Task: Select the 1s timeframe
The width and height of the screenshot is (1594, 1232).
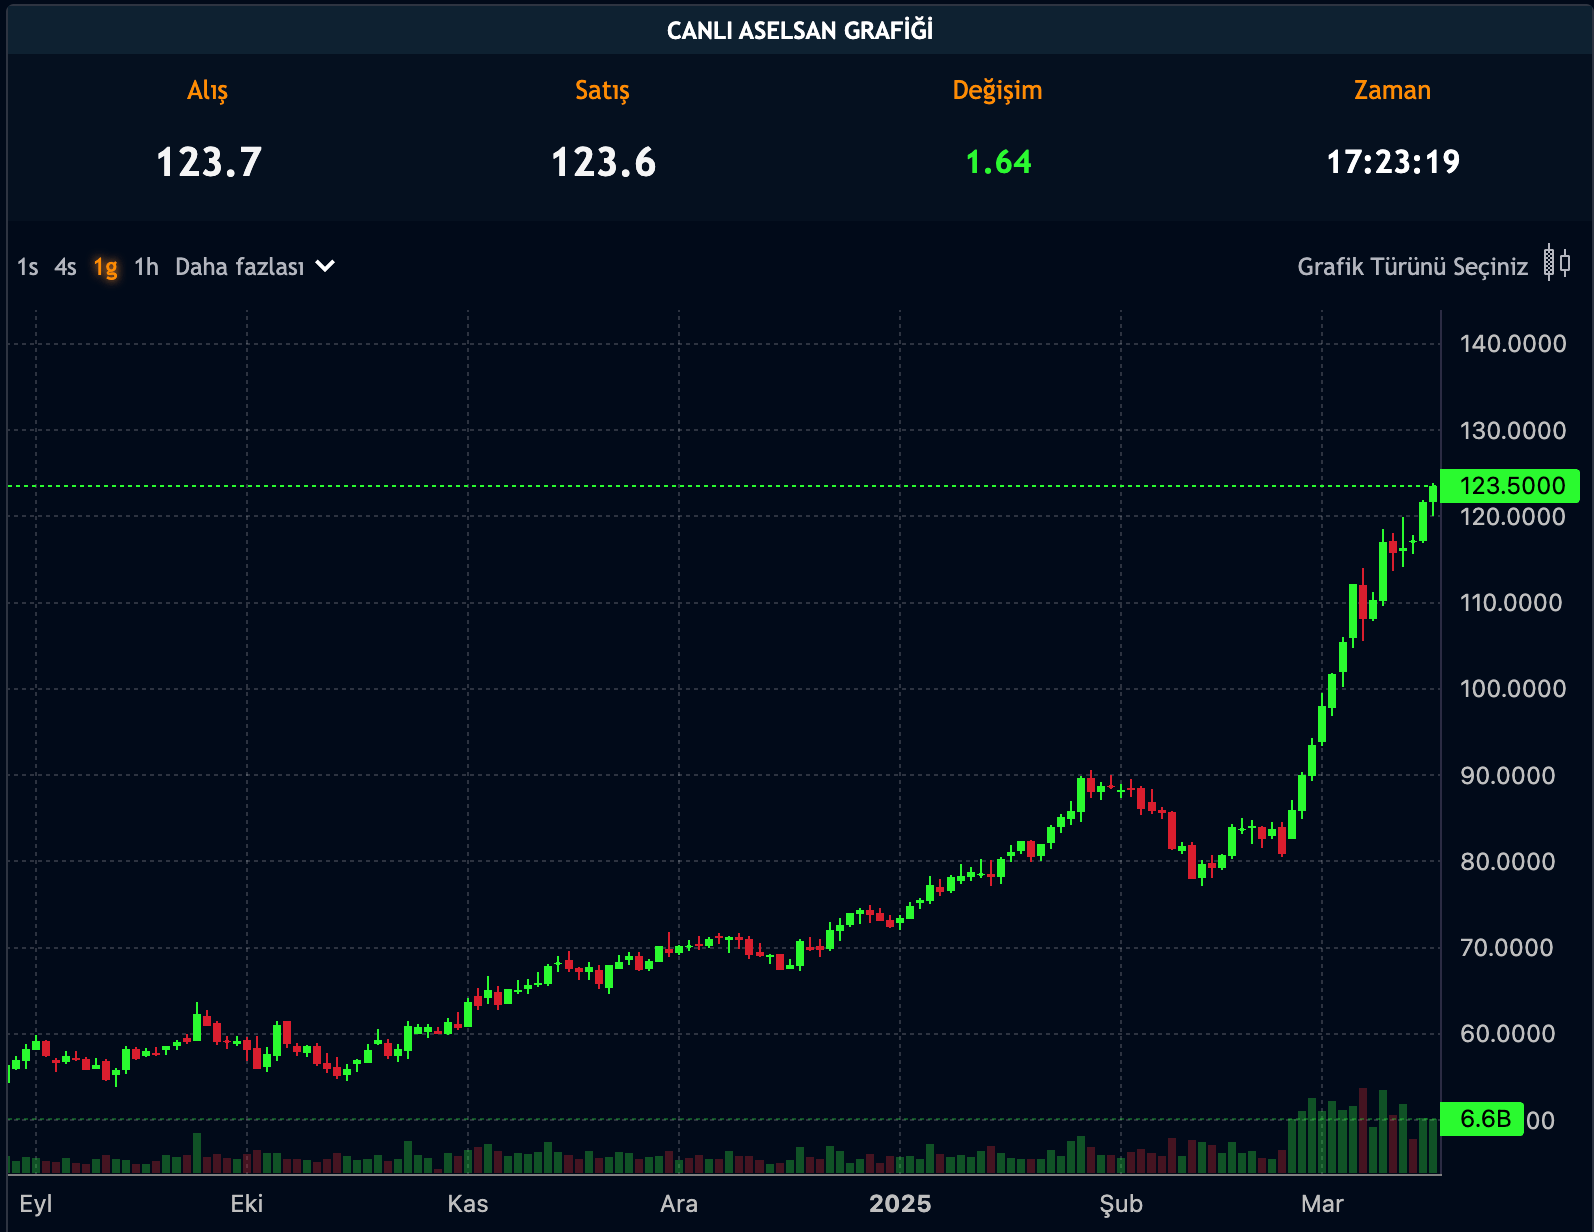Action: click(x=28, y=267)
